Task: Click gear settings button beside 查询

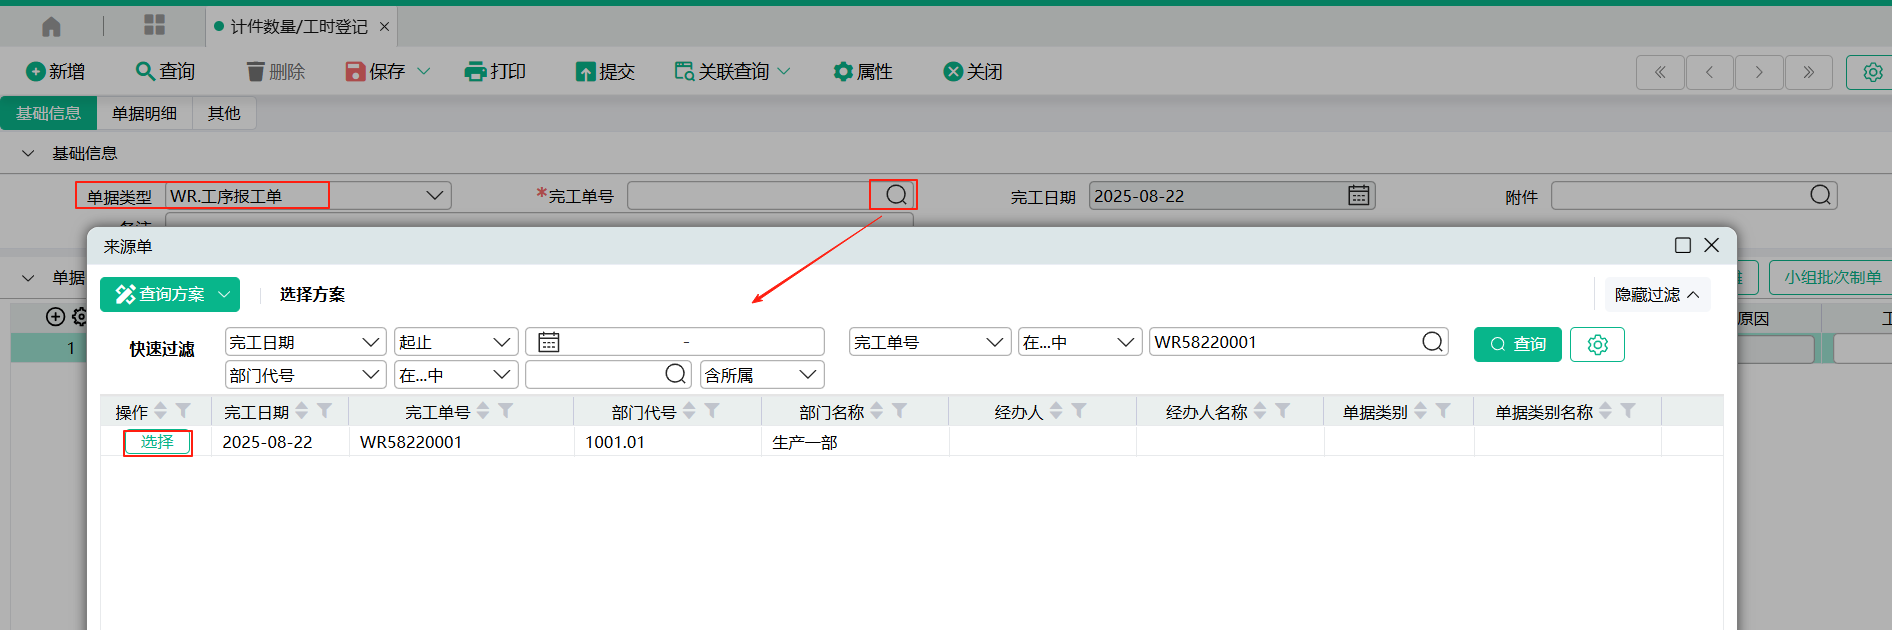Action: tap(1597, 344)
